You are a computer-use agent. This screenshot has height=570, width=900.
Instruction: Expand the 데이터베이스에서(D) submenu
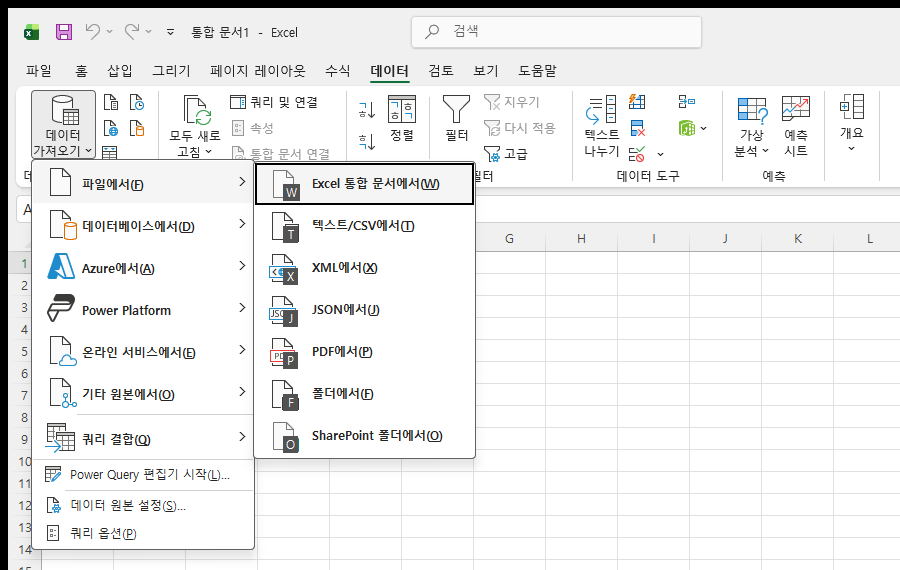[143, 226]
